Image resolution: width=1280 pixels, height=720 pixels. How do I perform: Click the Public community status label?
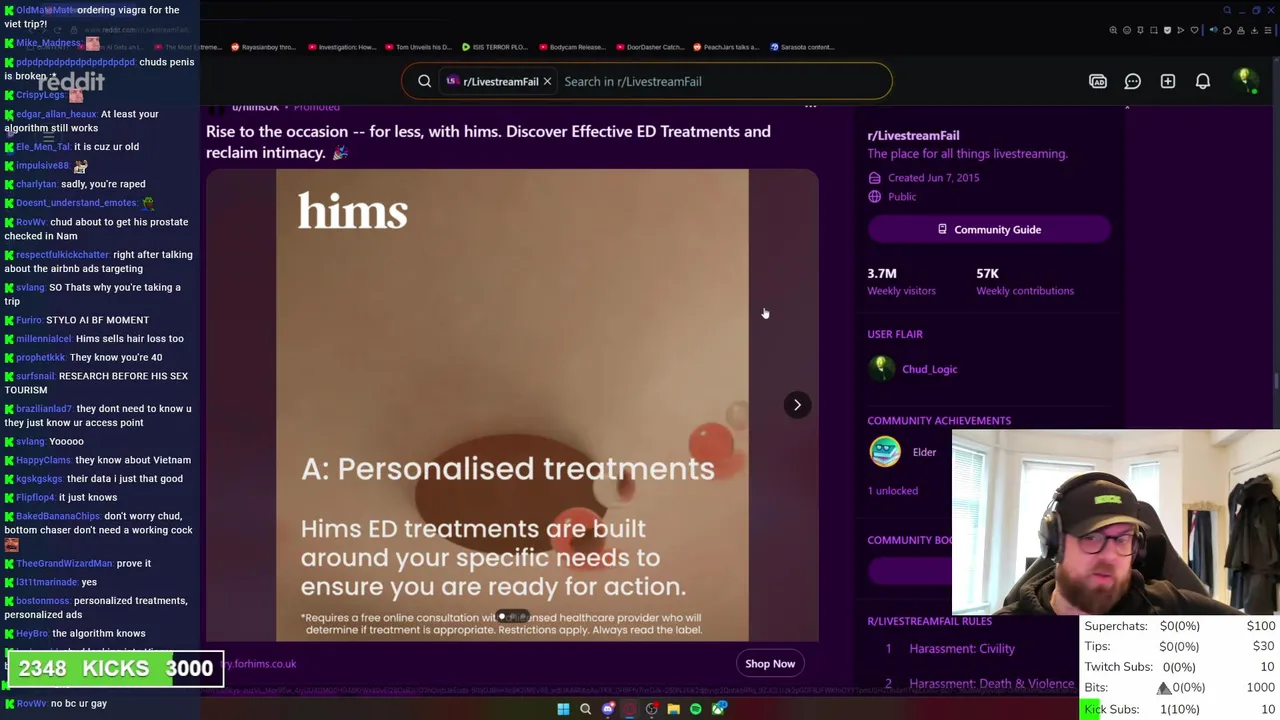901,197
